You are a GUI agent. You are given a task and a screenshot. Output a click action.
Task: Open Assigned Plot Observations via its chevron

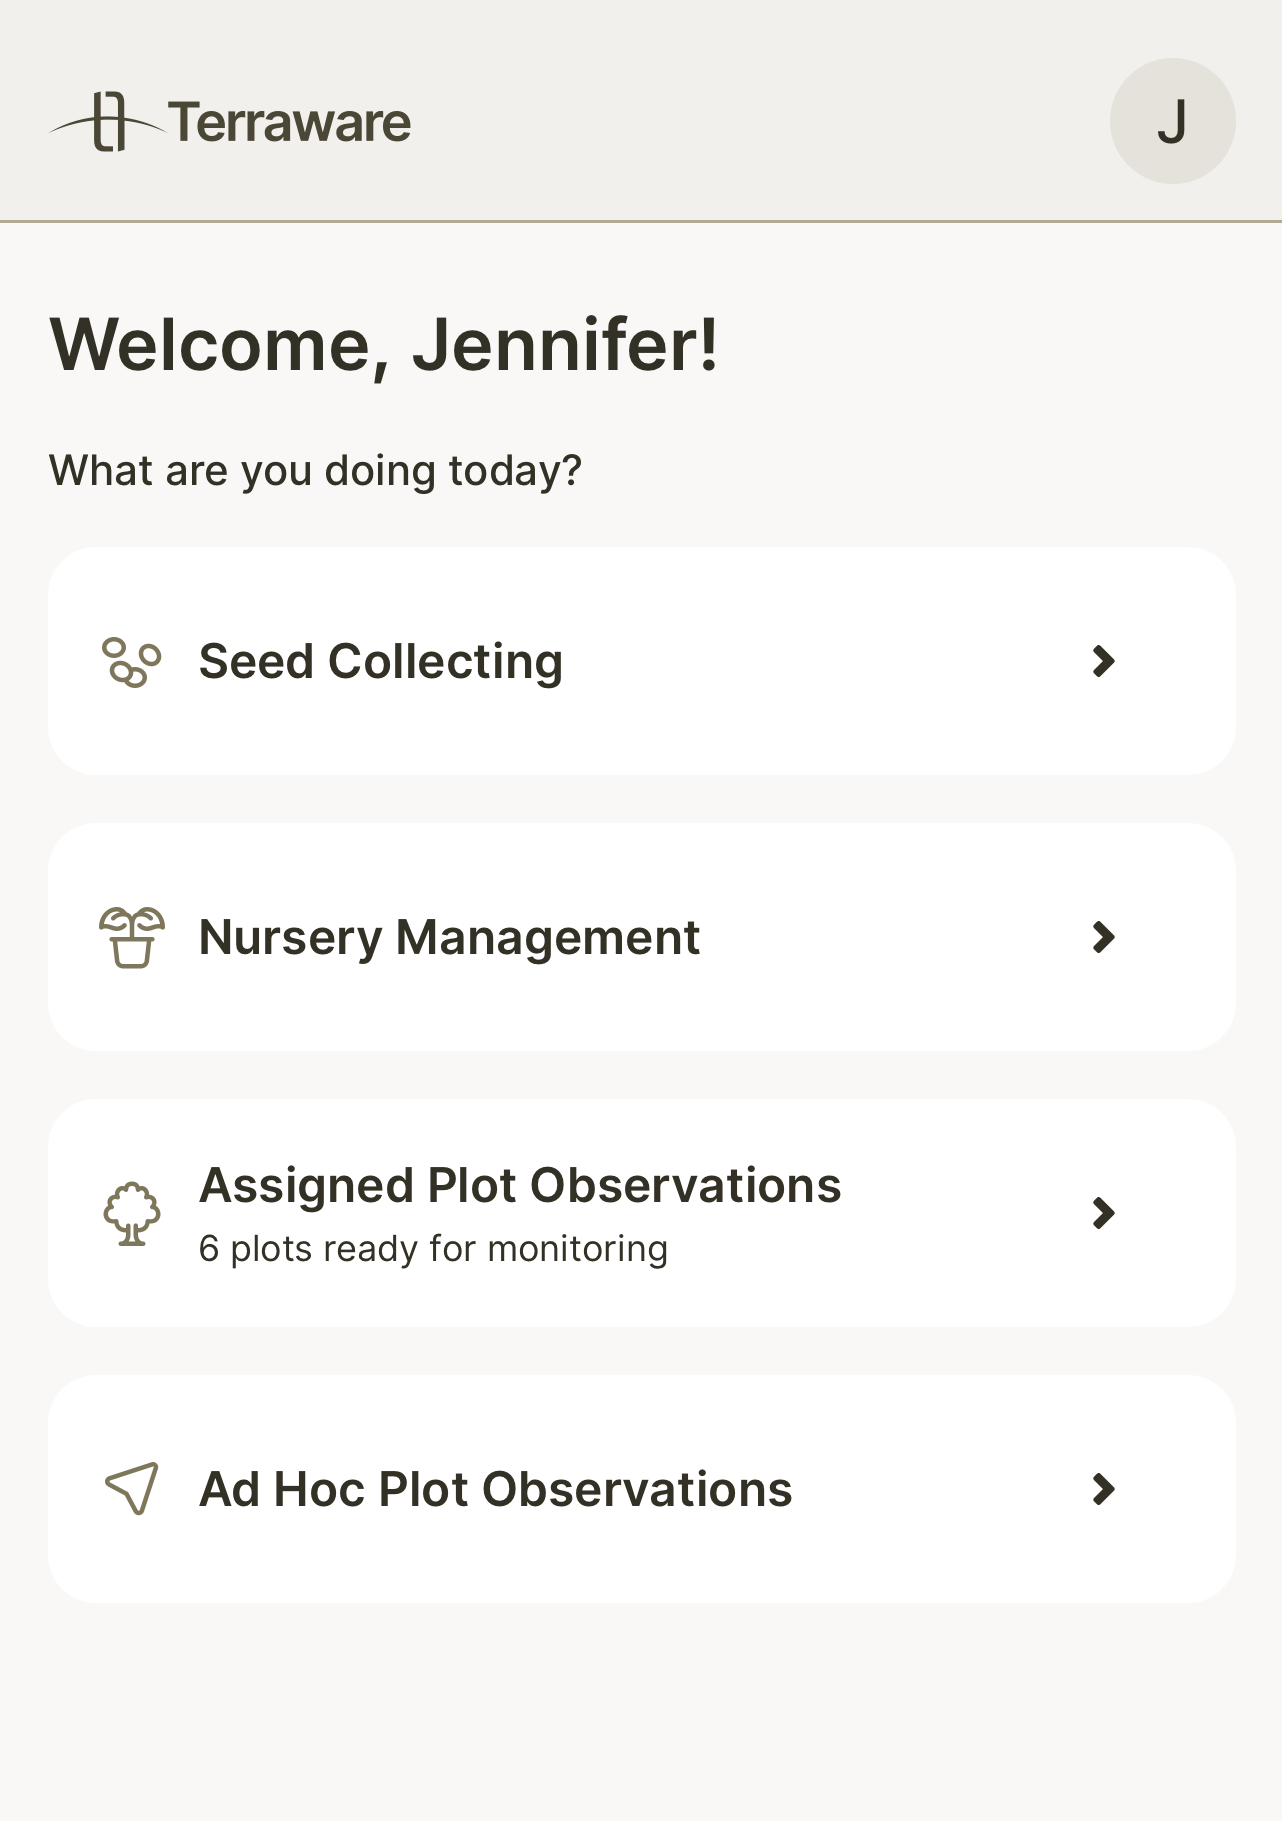pyautogui.click(x=1104, y=1213)
